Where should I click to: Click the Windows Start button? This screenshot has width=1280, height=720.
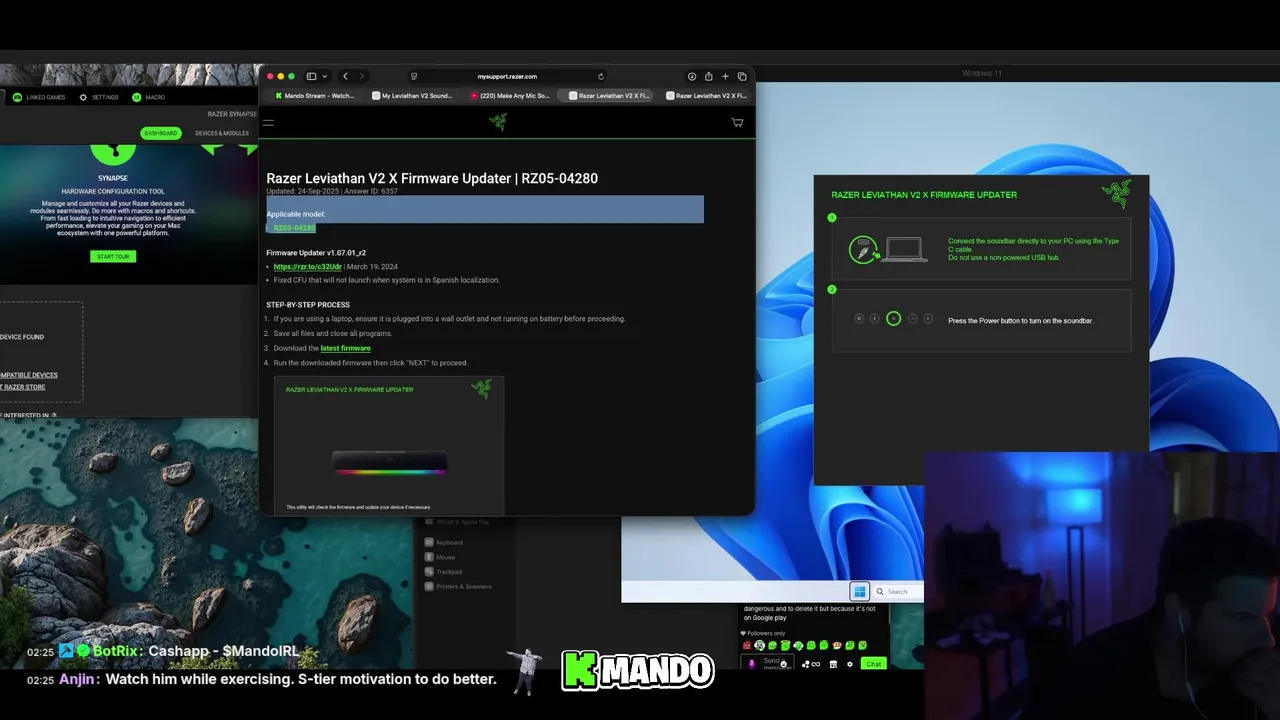(859, 591)
